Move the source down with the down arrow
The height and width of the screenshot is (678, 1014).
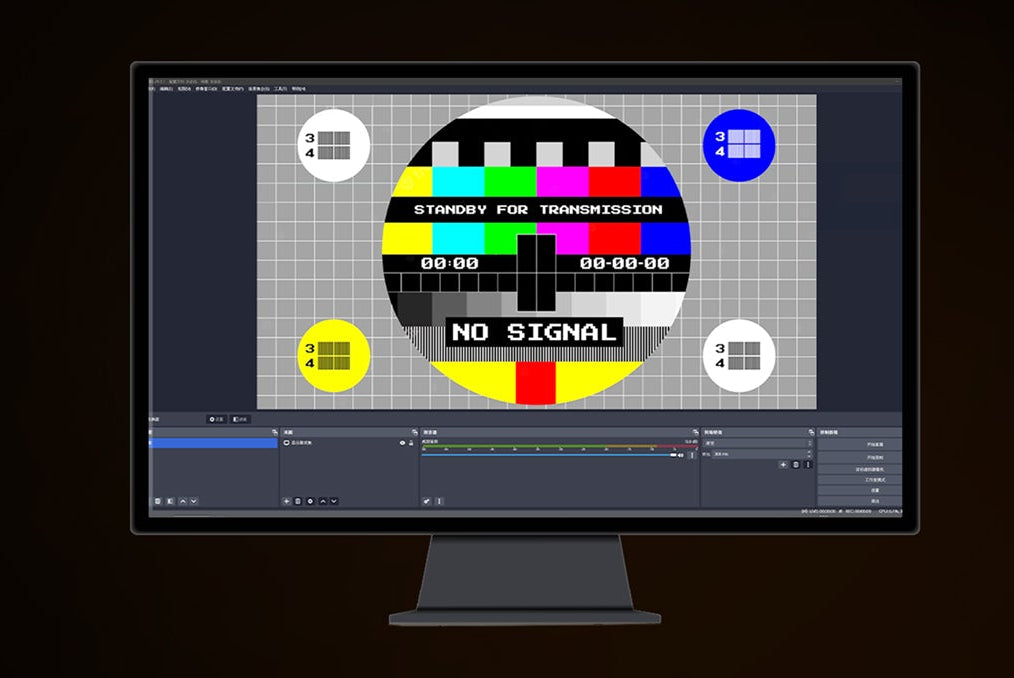click(333, 501)
